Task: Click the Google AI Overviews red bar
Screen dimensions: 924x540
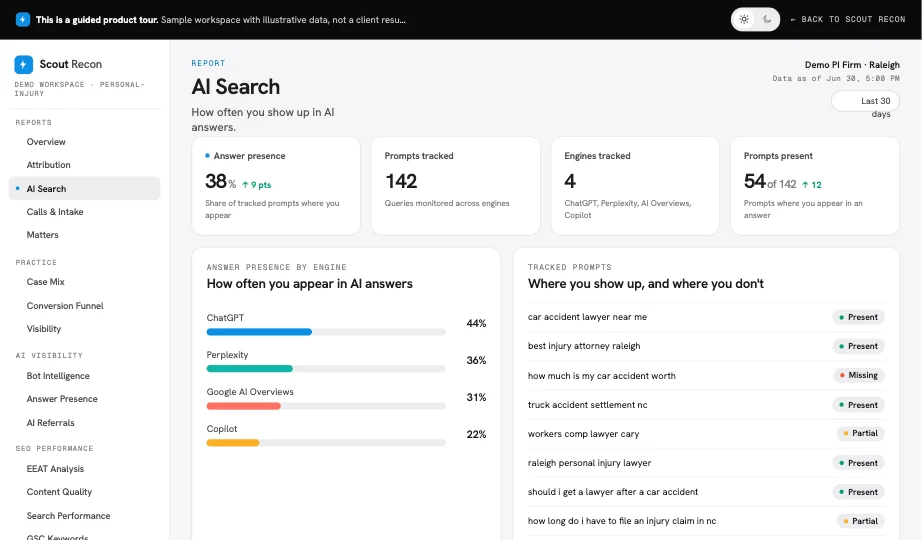Action: [243, 406]
